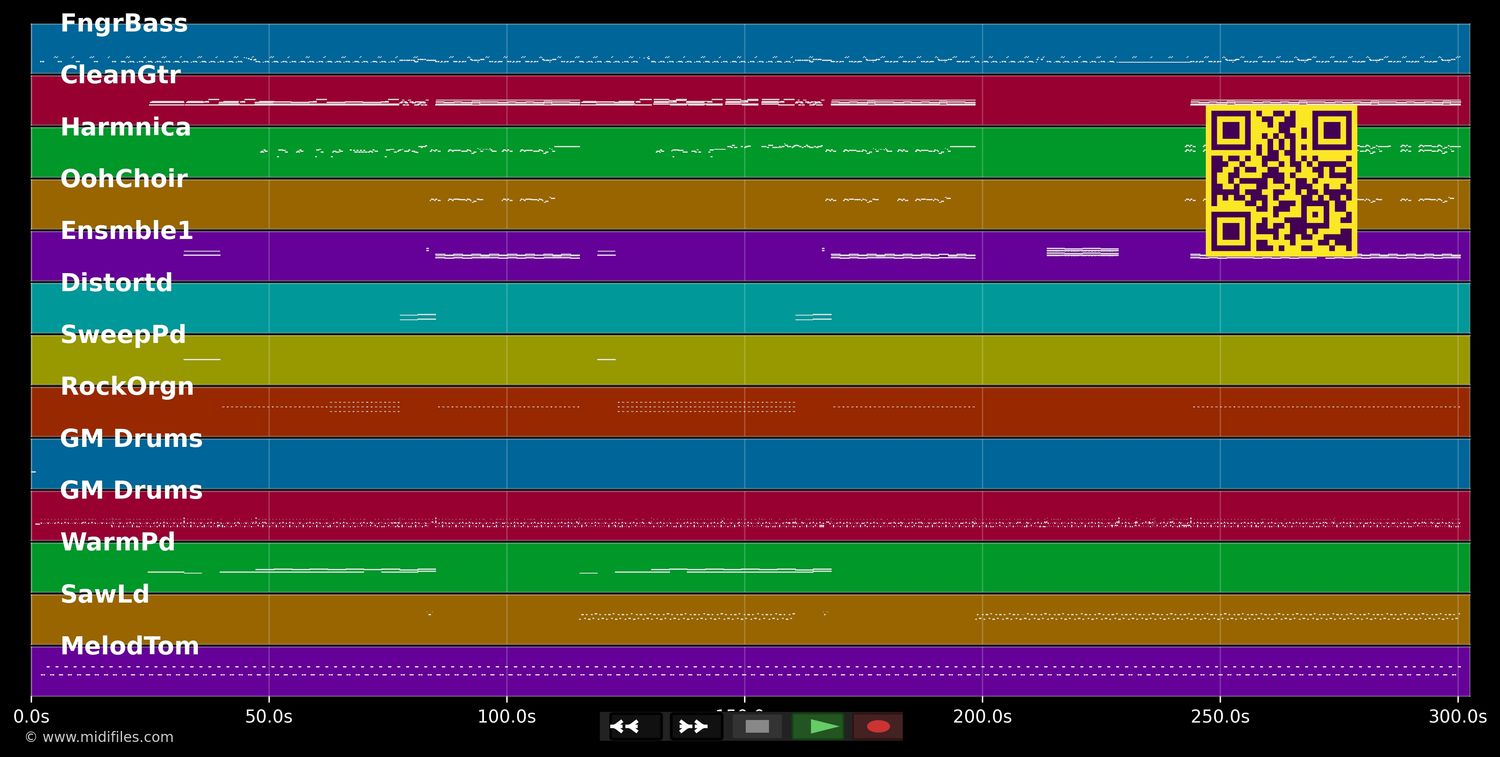
Task: Click the Harmnica track label
Action: point(125,128)
